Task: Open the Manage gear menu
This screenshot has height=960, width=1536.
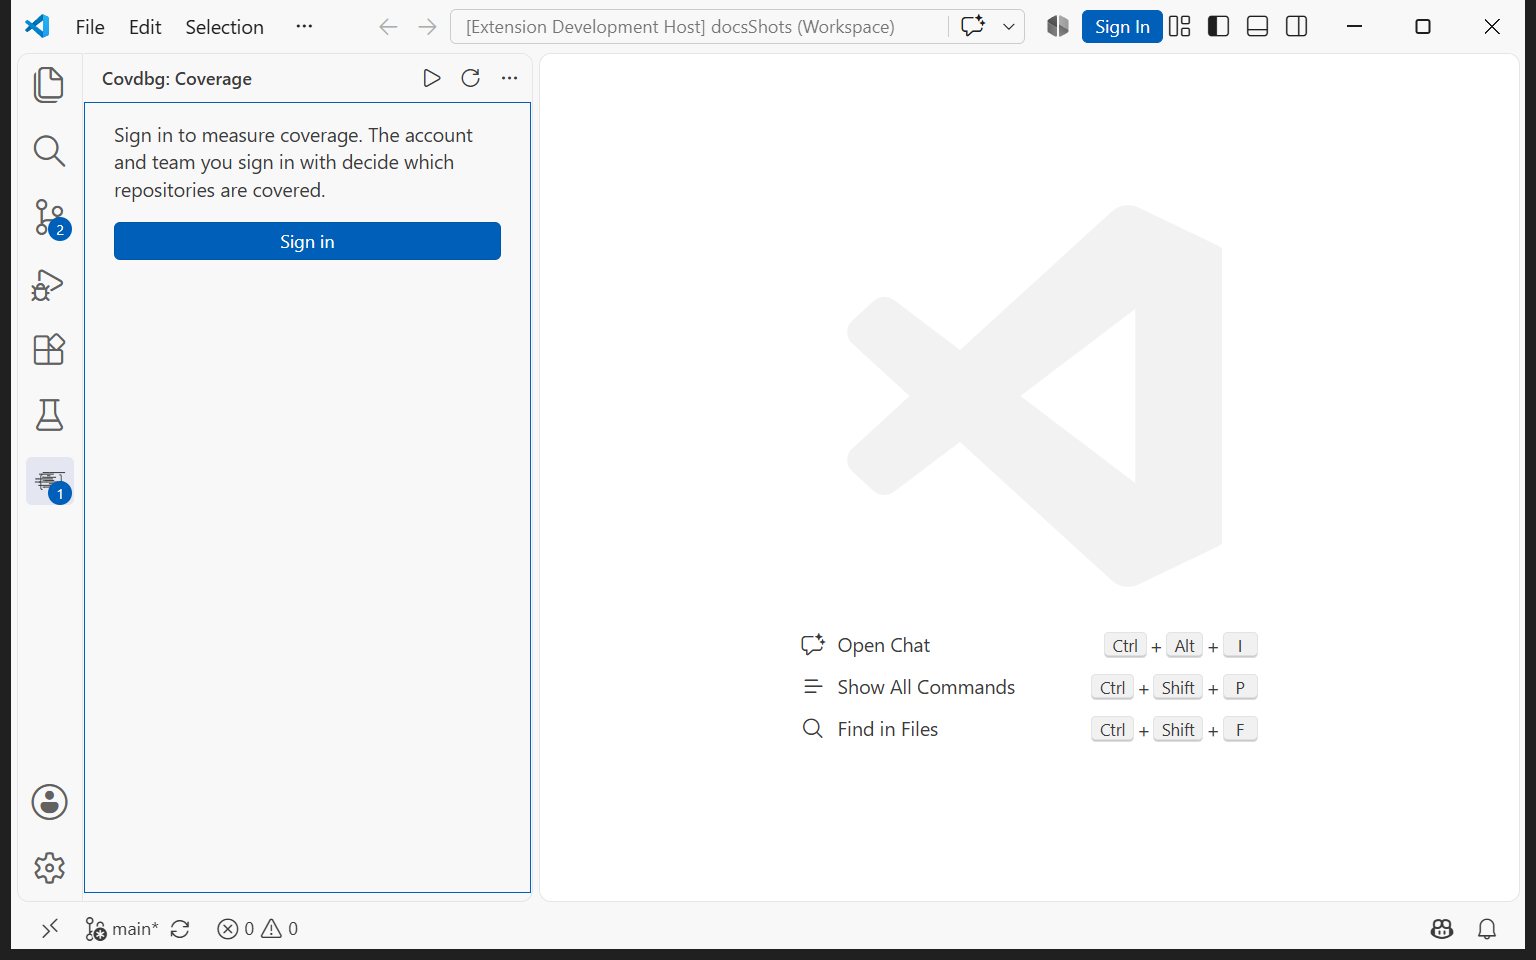Action: 49,868
